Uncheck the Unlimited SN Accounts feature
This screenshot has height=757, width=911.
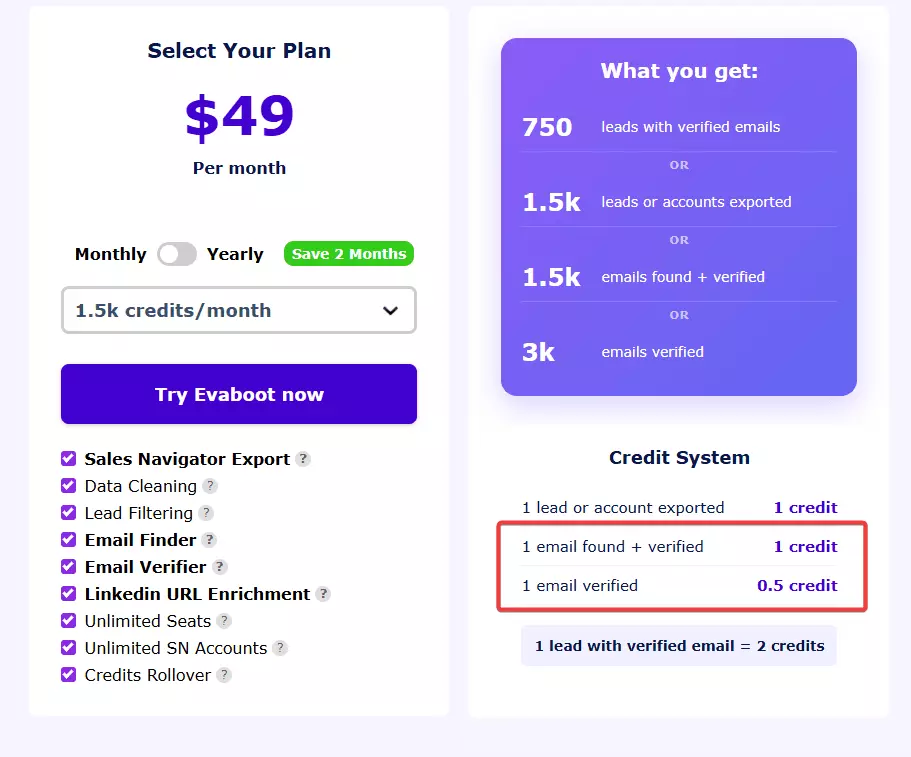coord(68,648)
